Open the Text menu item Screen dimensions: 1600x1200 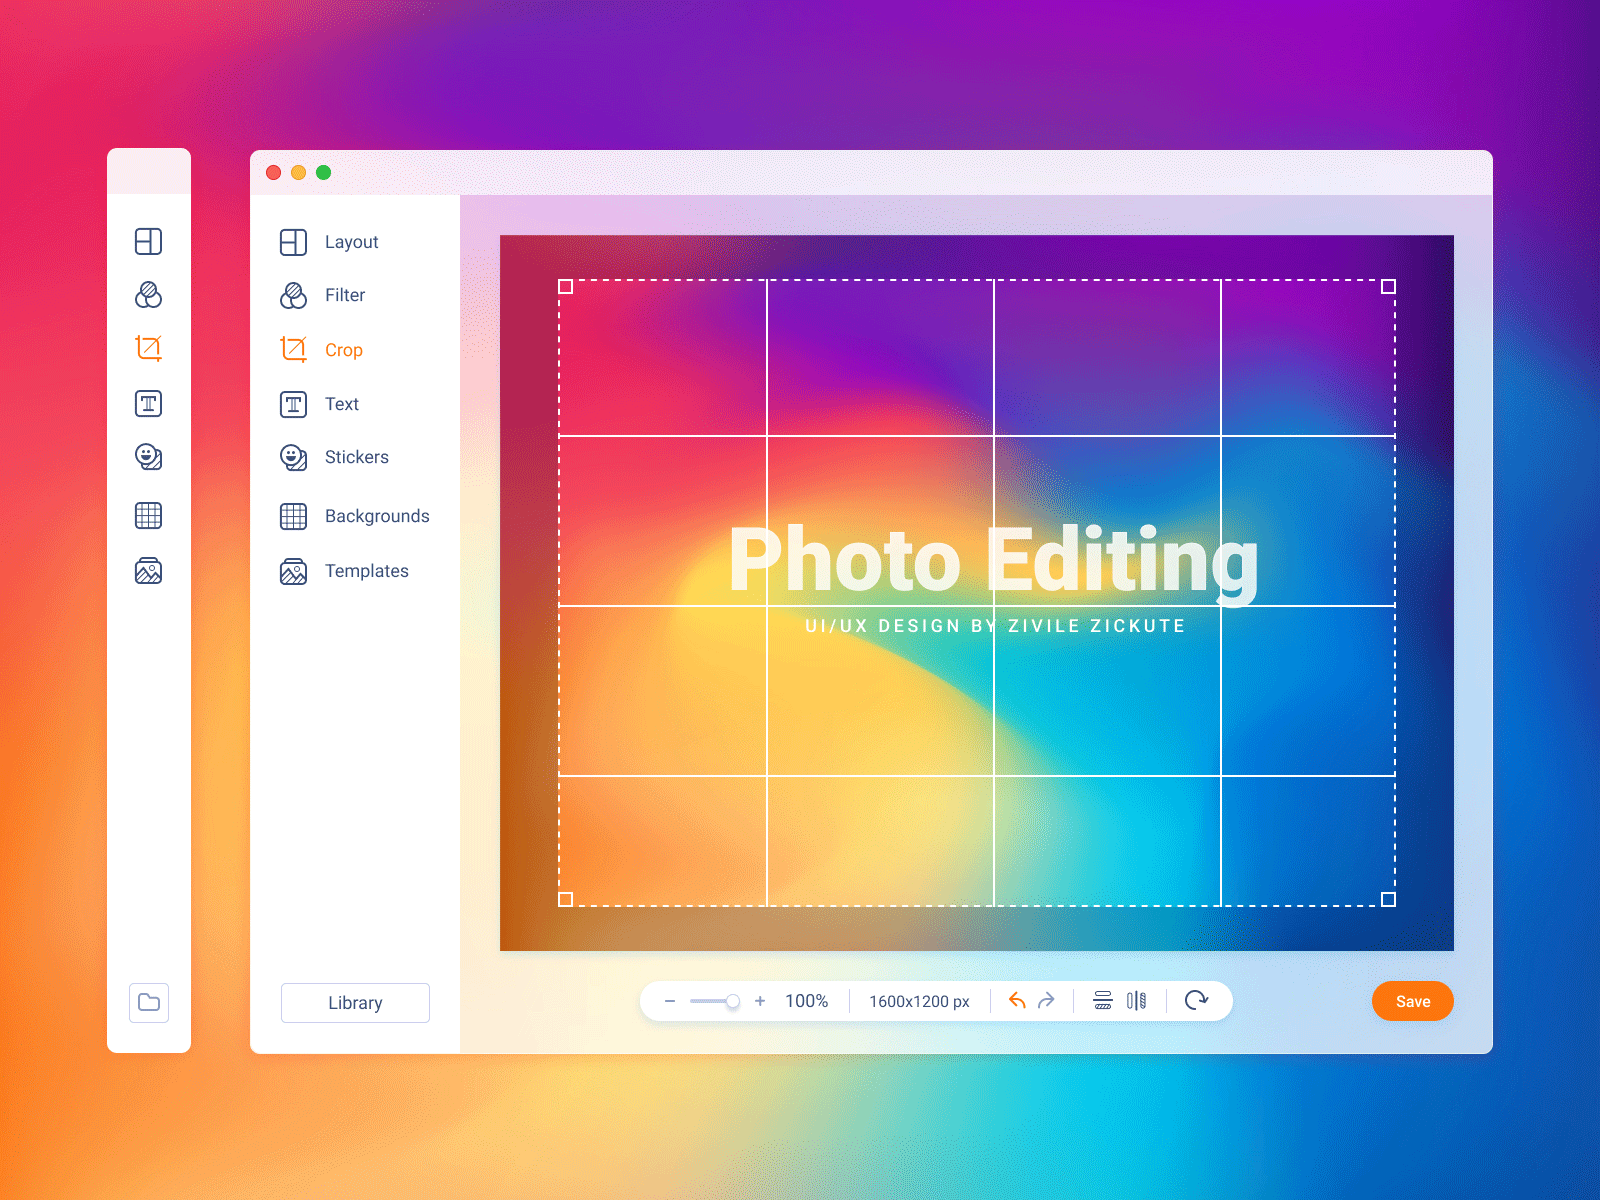click(319, 404)
